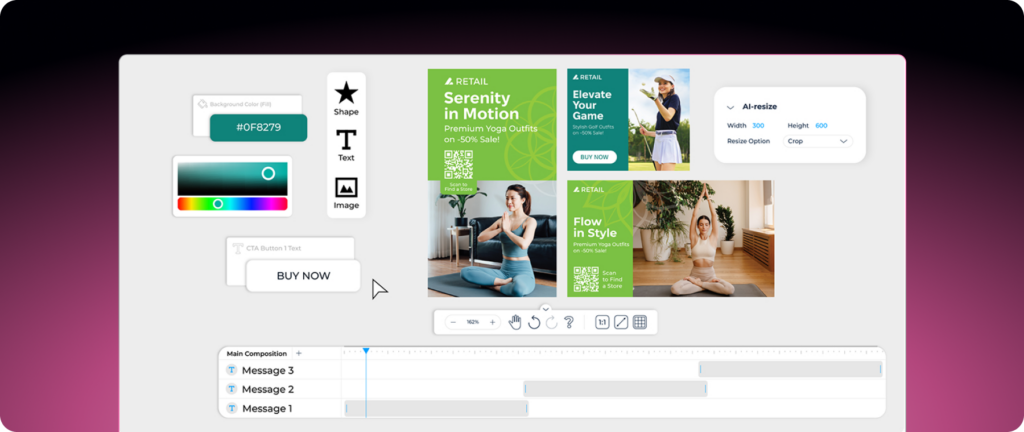Select the Text tool

click(x=346, y=140)
